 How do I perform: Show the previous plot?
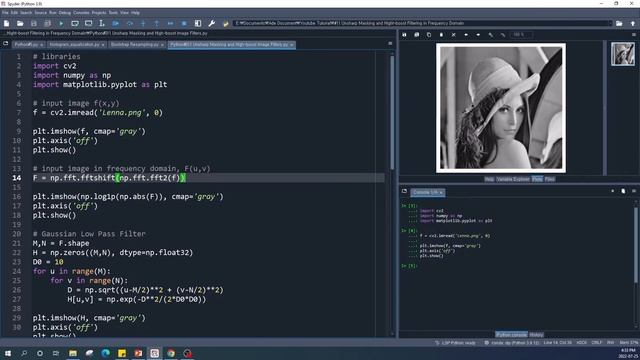coord(466,35)
